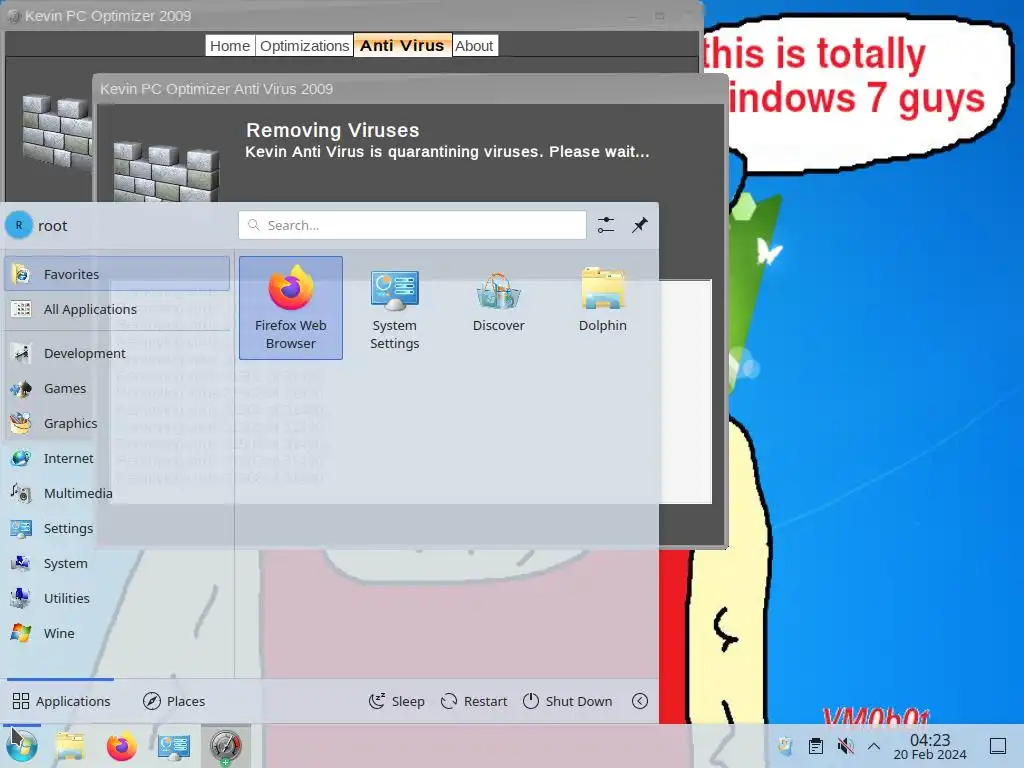This screenshot has width=1024, height=768.
Task: Open Dolphin file manager from favorites
Action: click(x=602, y=308)
